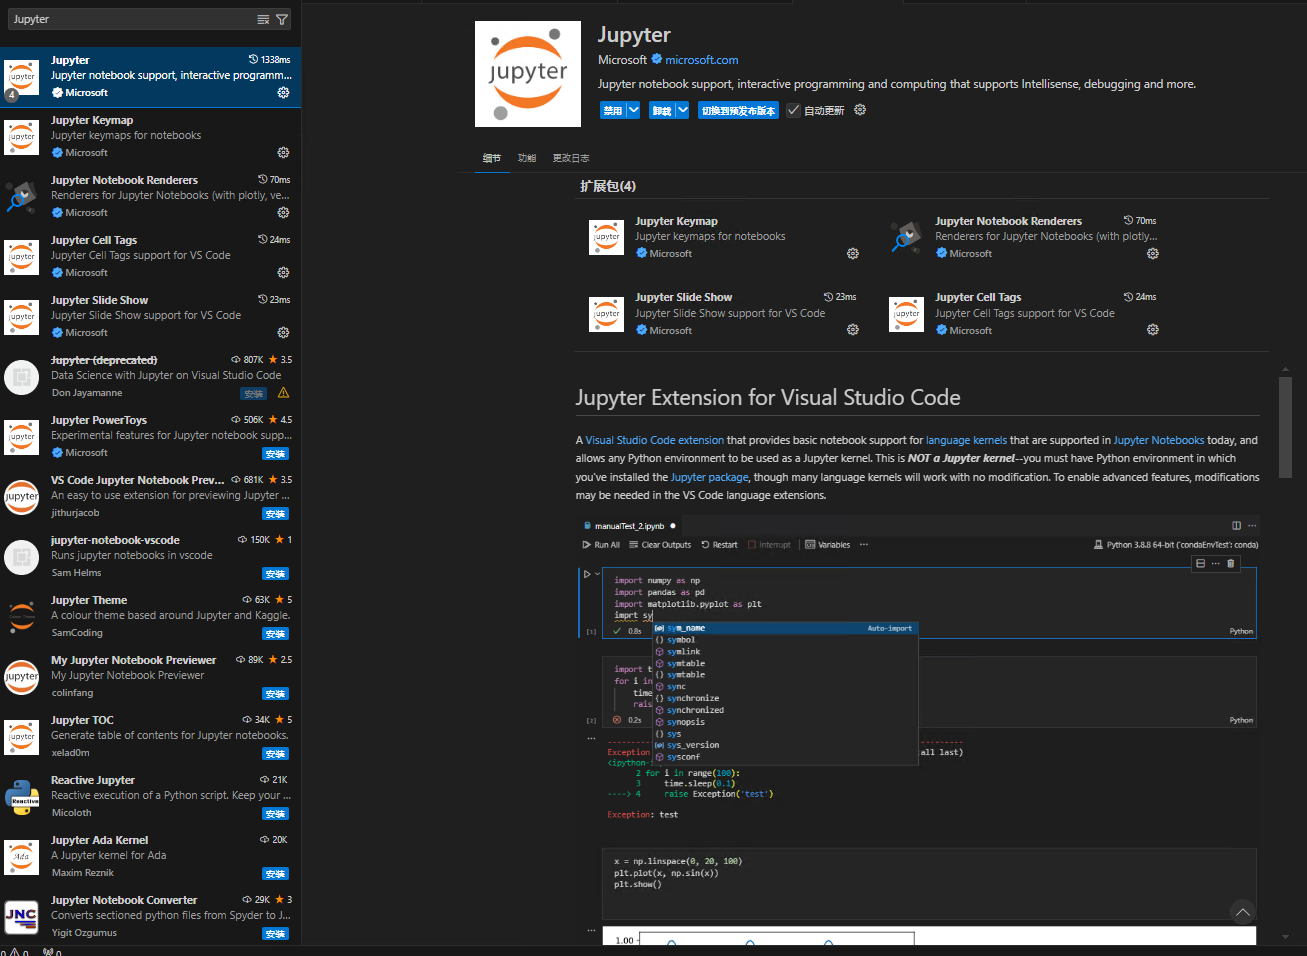The image size is (1307, 956).
Task: Click the README notebook demo screenshot
Action: coord(918,730)
